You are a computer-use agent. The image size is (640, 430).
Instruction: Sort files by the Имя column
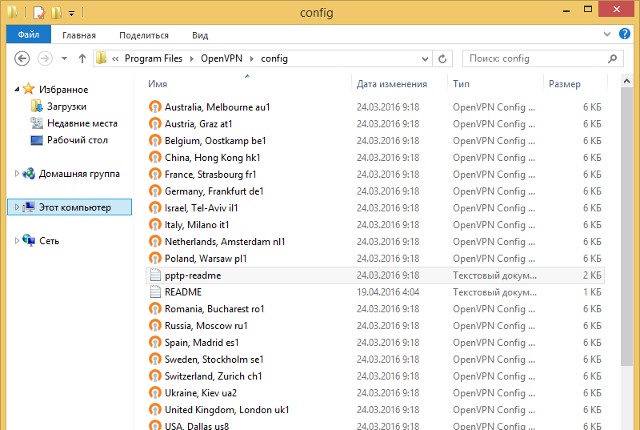pos(158,84)
